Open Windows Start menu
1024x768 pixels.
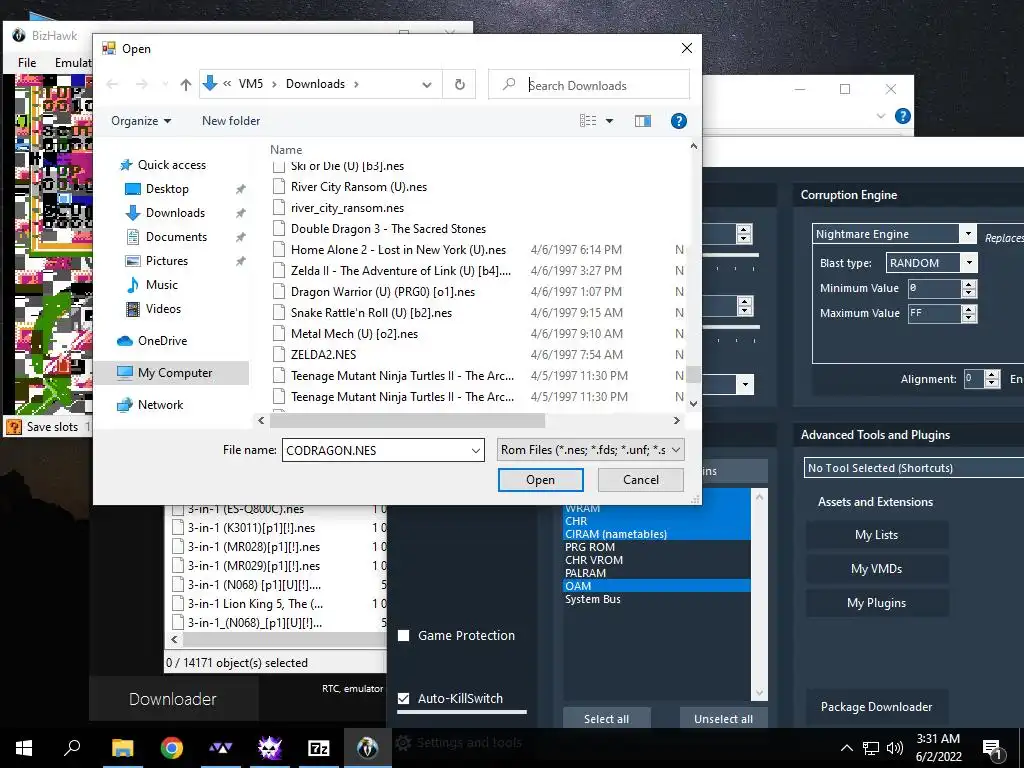click(x=24, y=748)
